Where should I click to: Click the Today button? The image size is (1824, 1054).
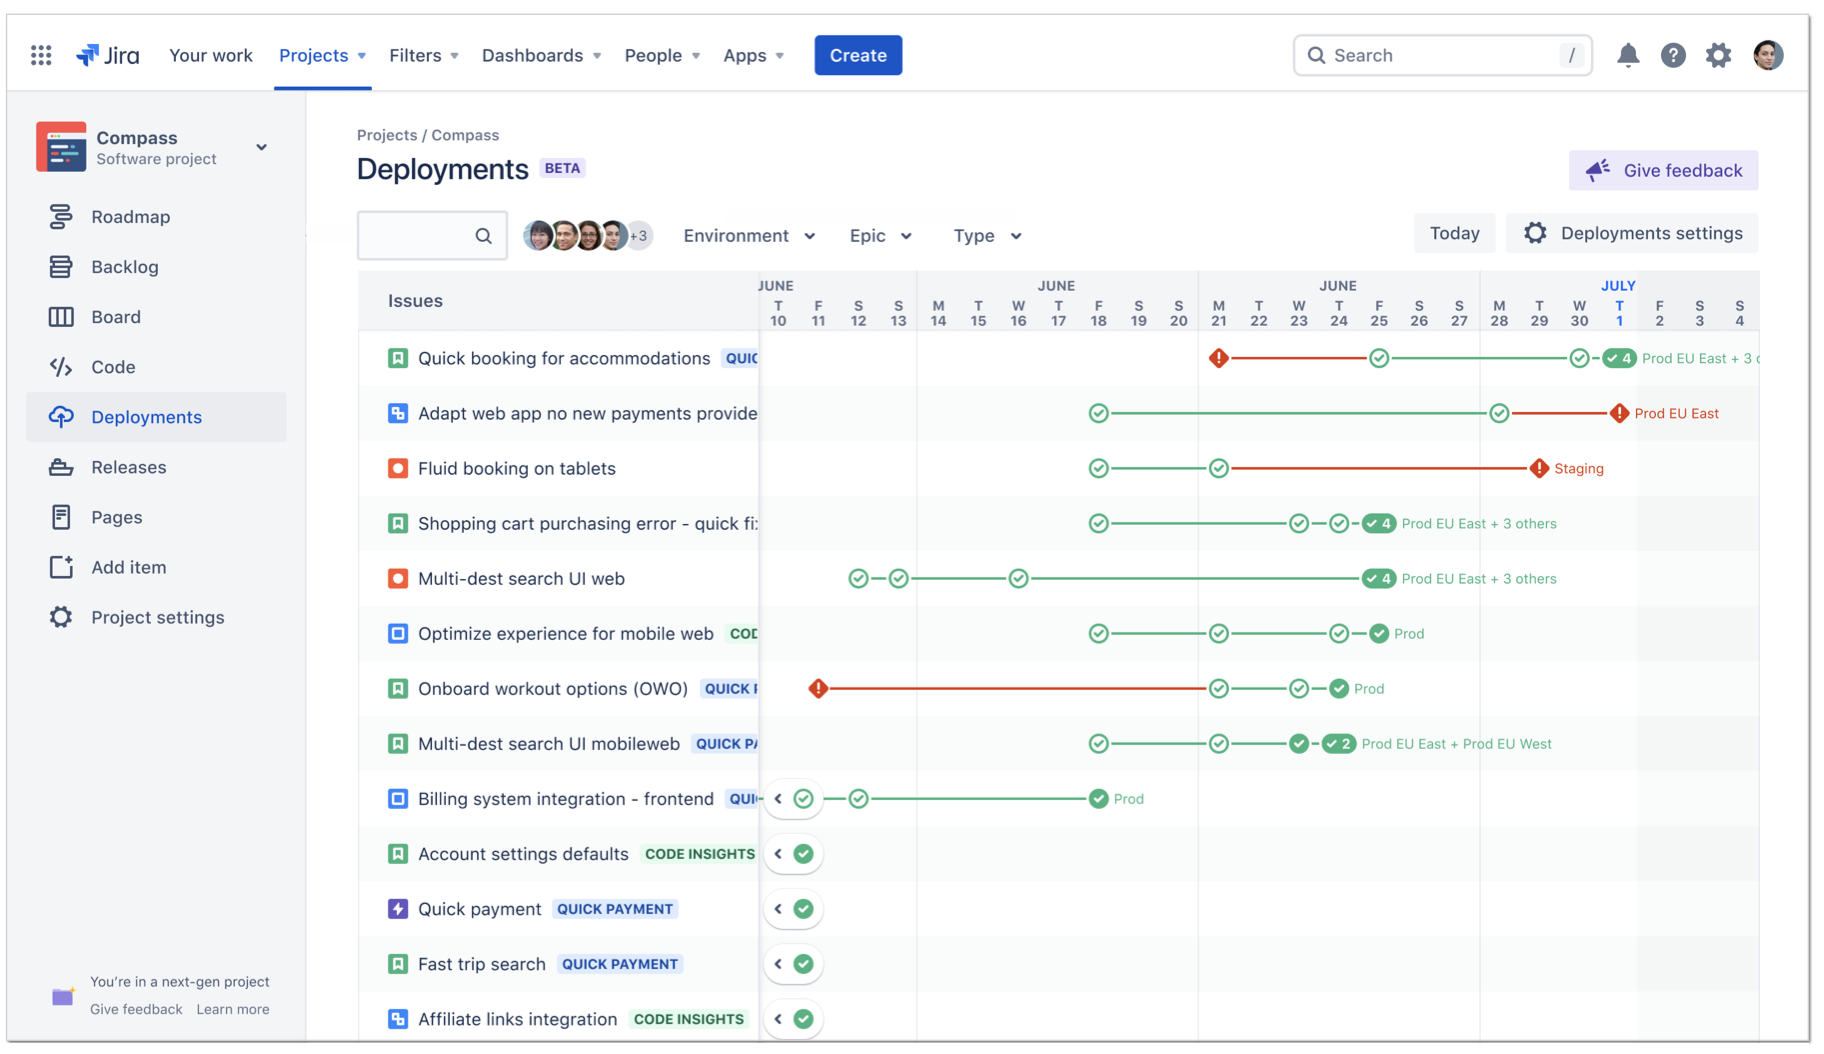[1454, 233]
